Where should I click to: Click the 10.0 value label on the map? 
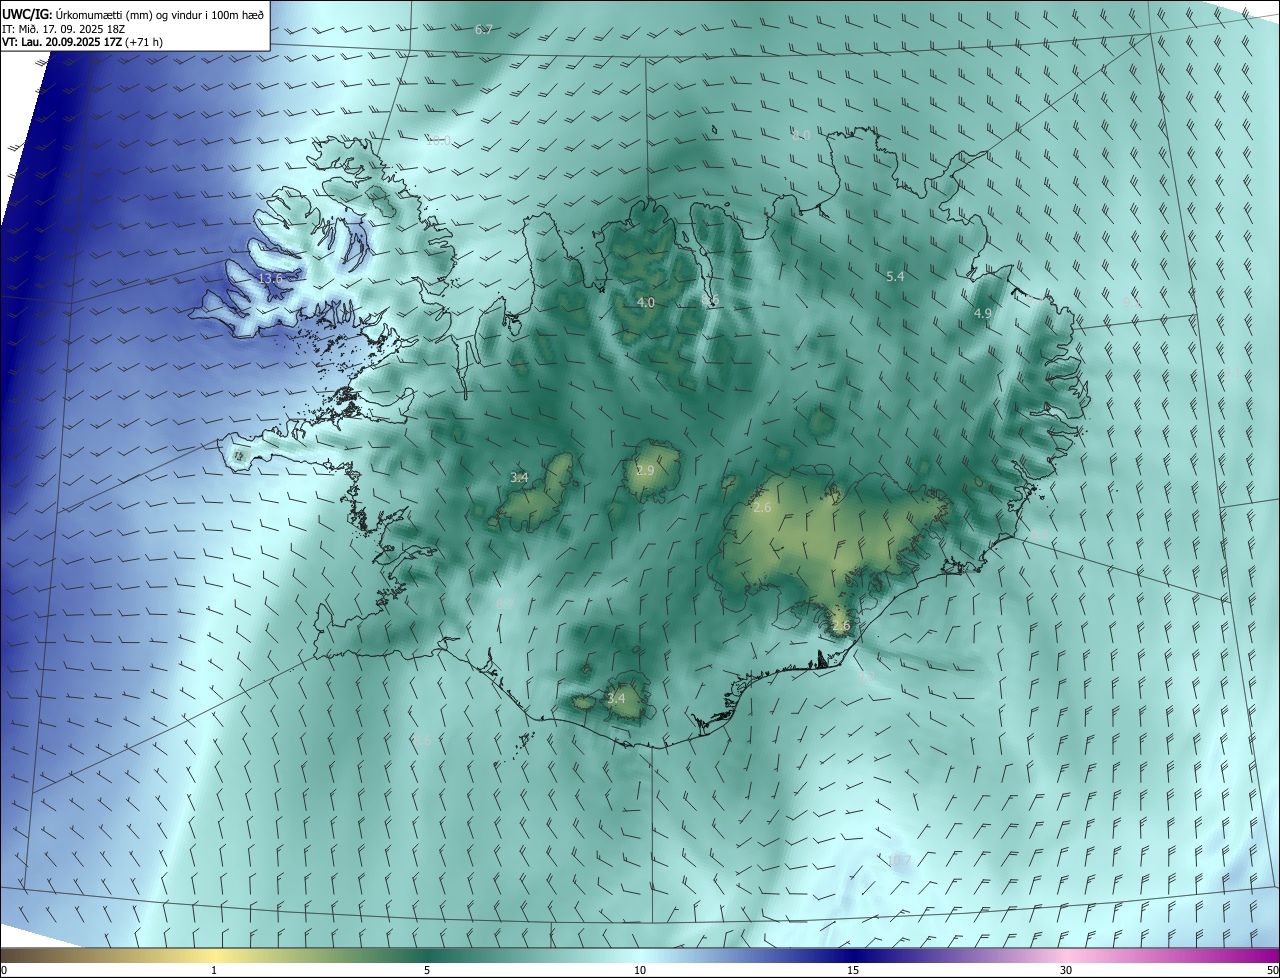coord(438,141)
